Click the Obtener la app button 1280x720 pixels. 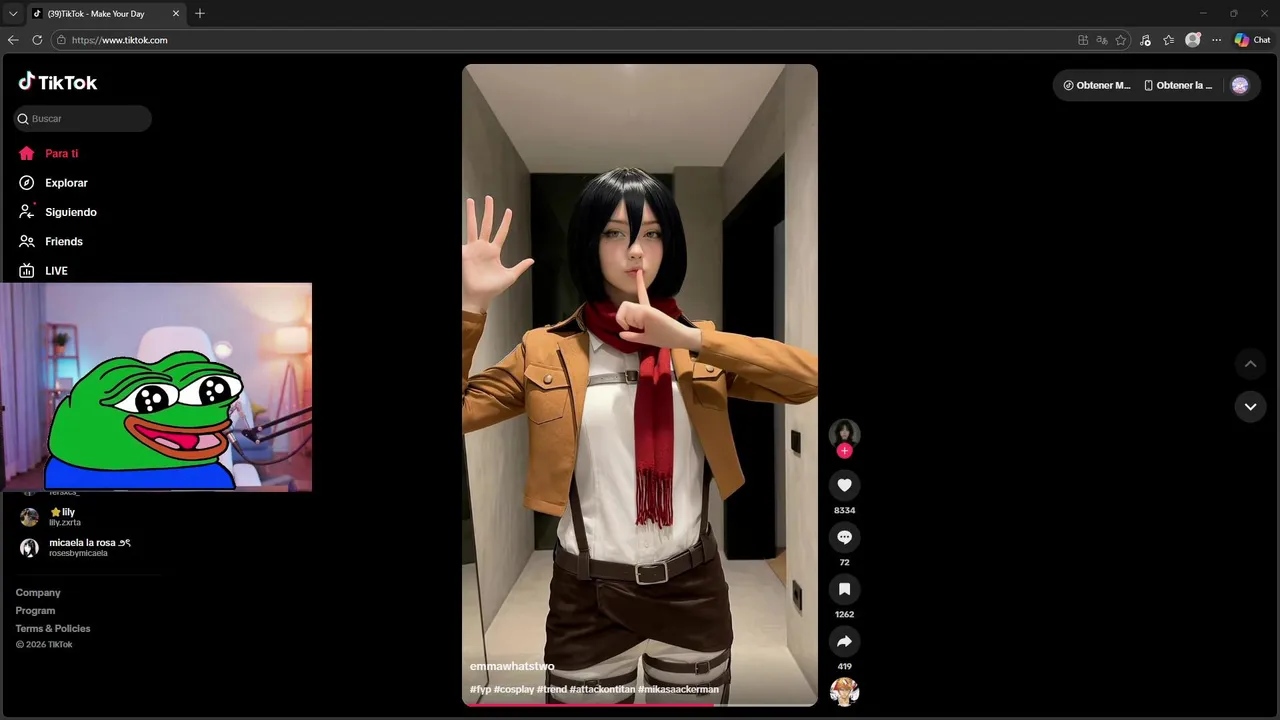pyautogui.click(x=1178, y=85)
